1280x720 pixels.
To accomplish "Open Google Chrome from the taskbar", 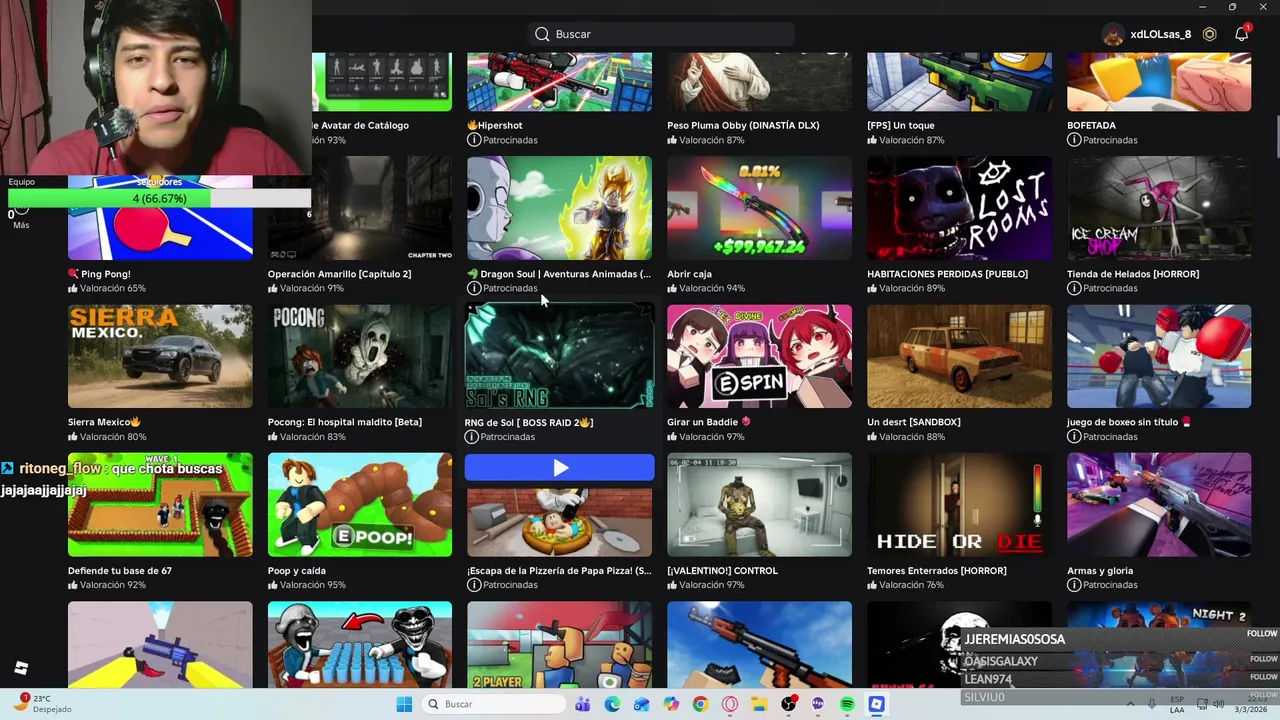I will coord(700,704).
